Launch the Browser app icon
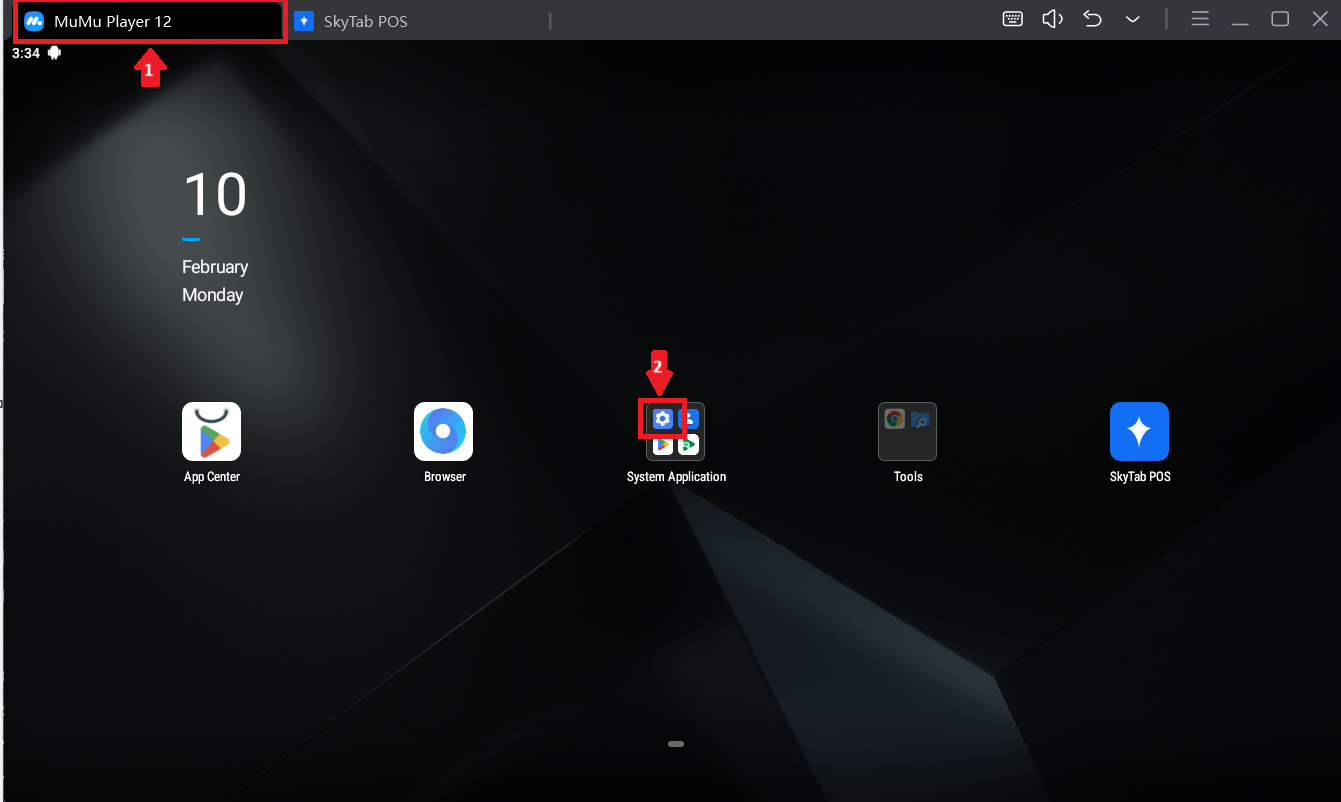 pyautogui.click(x=444, y=431)
